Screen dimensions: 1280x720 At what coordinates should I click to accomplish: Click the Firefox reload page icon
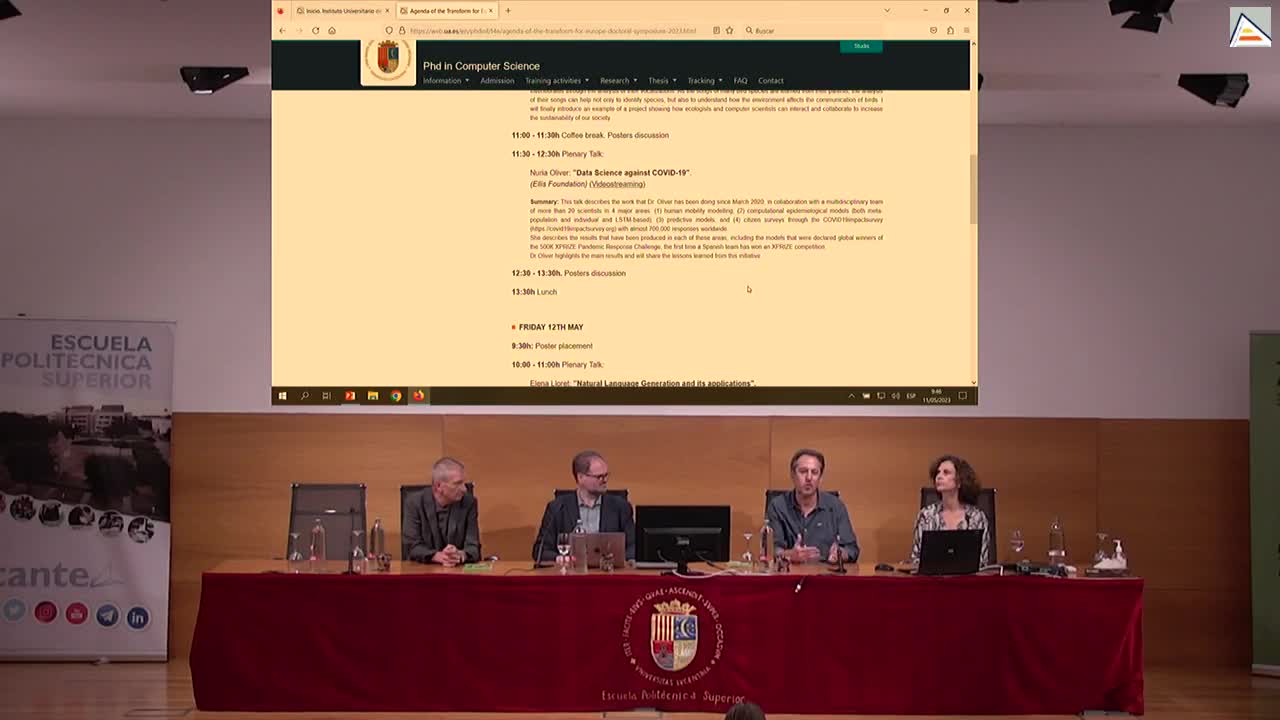[x=315, y=31]
